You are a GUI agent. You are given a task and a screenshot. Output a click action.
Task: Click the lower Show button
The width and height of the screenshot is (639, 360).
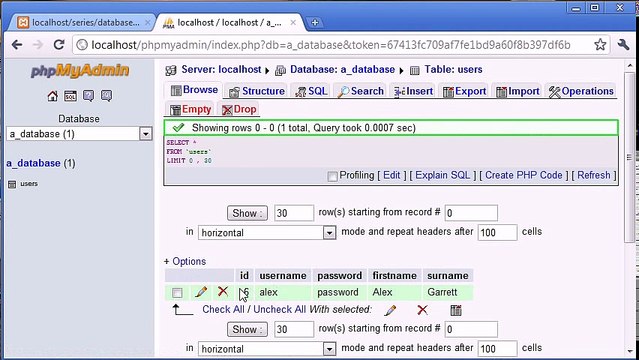tap(247, 329)
